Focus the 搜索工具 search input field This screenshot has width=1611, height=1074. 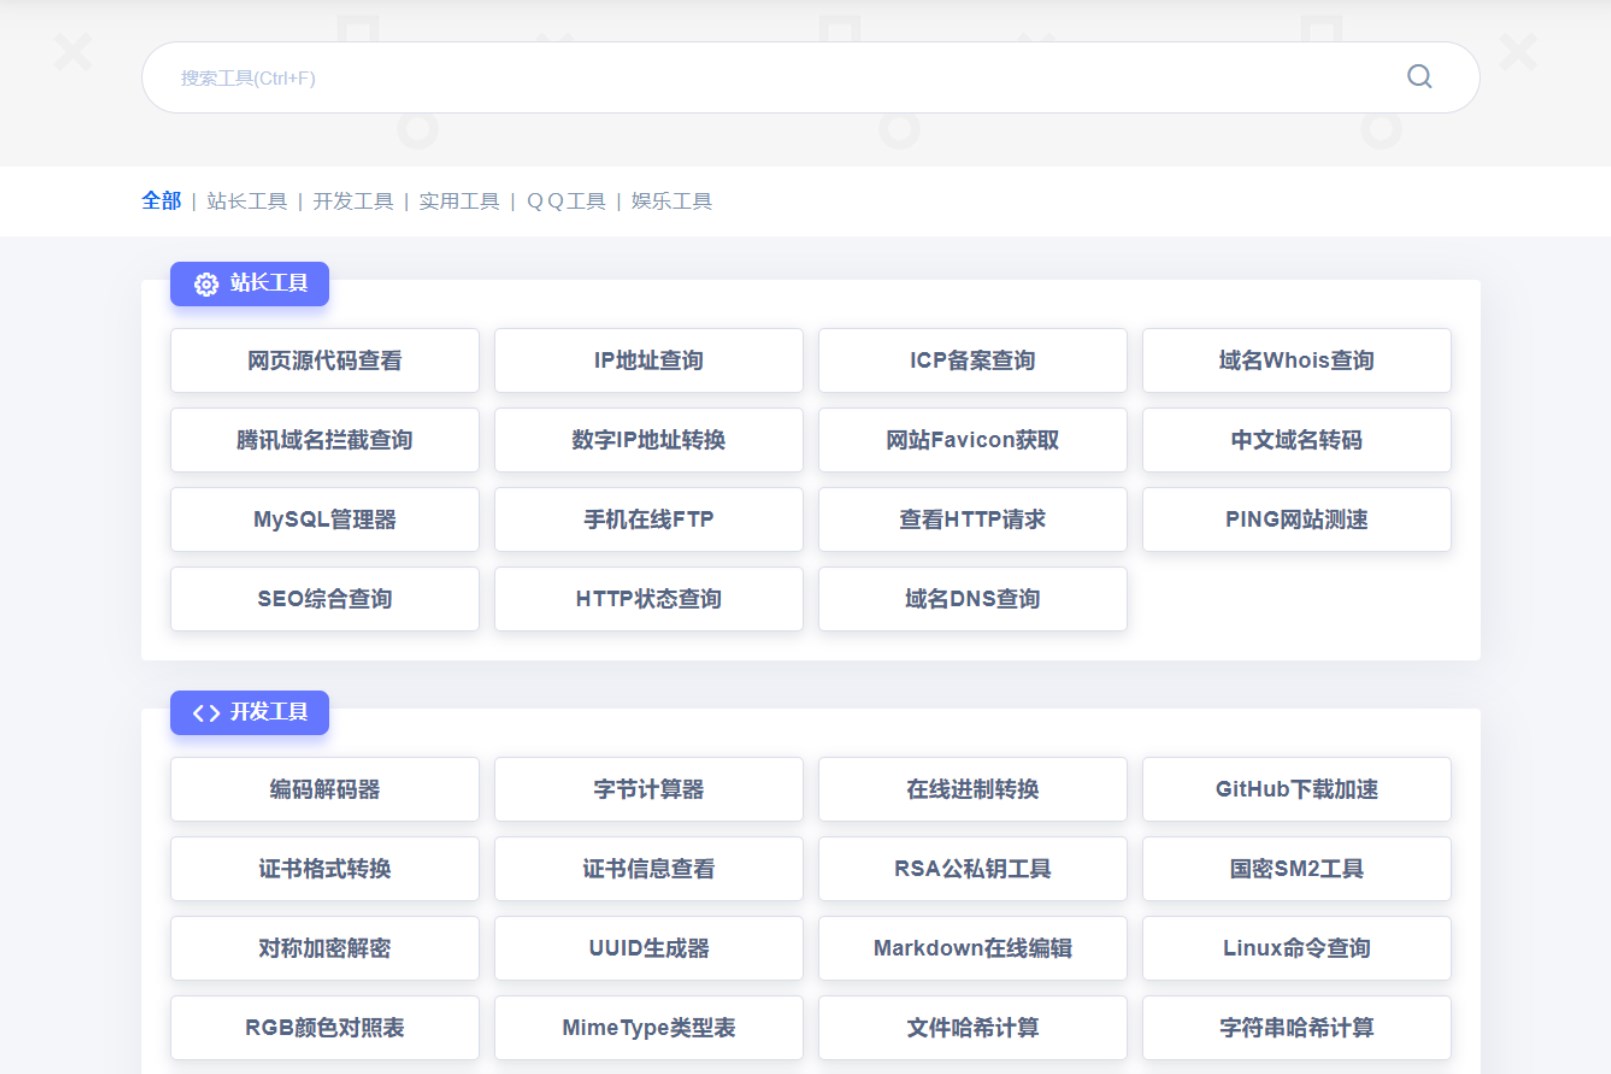coord(810,77)
